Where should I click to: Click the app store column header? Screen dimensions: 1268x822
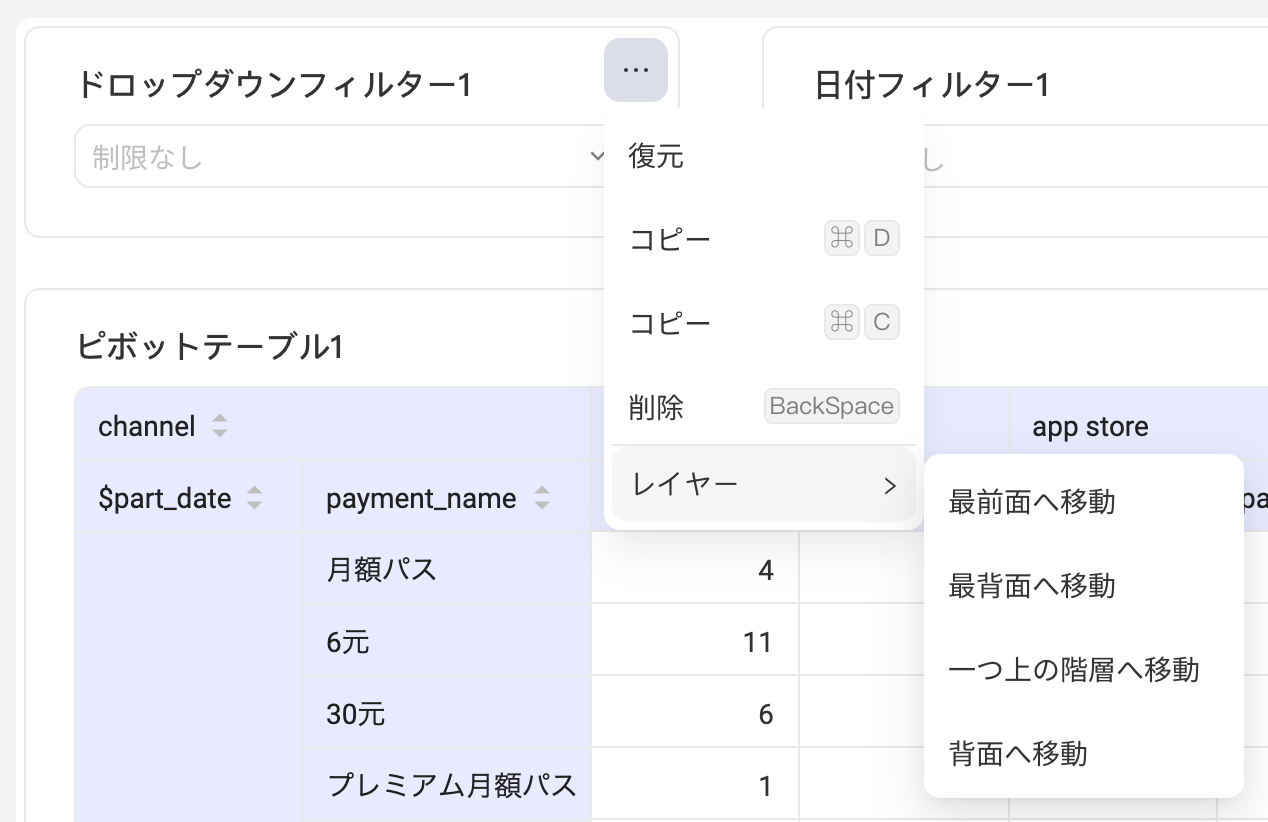(1090, 427)
